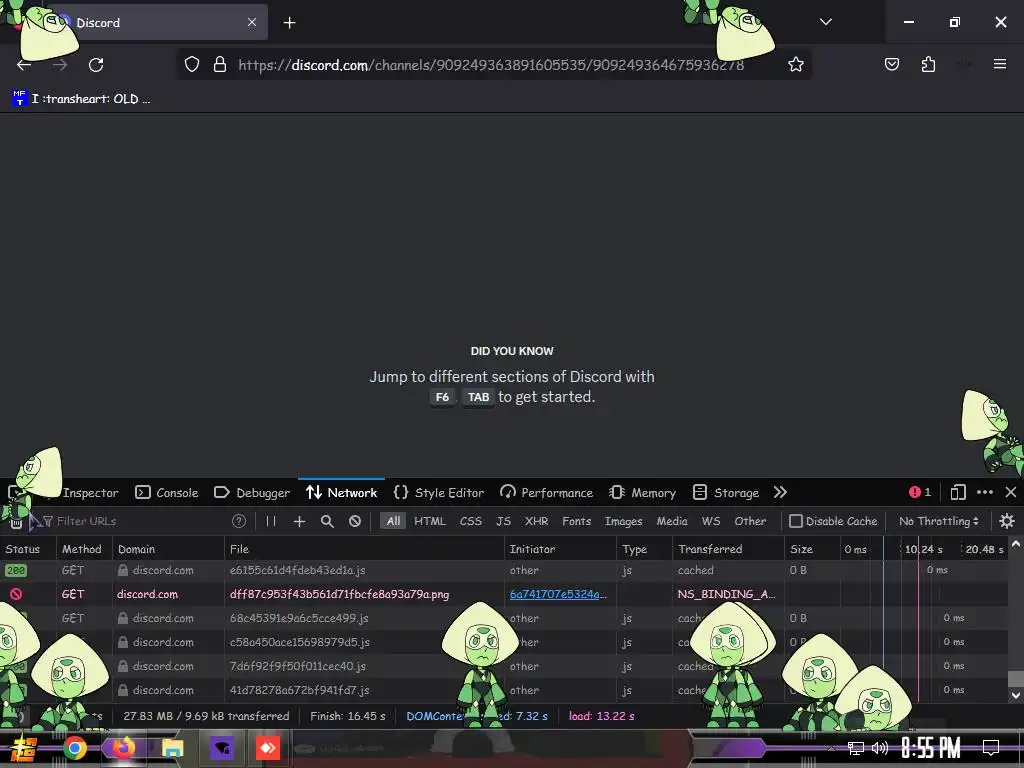Filter requests by Fonts
The image size is (1024, 768).
coord(577,521)
